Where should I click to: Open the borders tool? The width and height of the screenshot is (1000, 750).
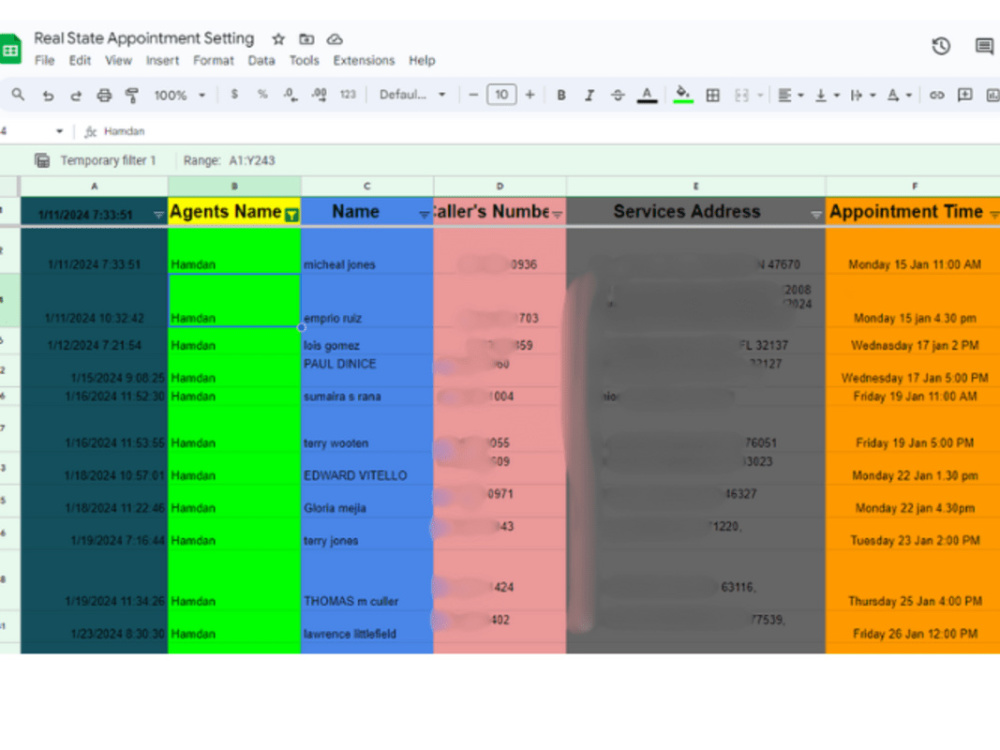click(713, 95)
